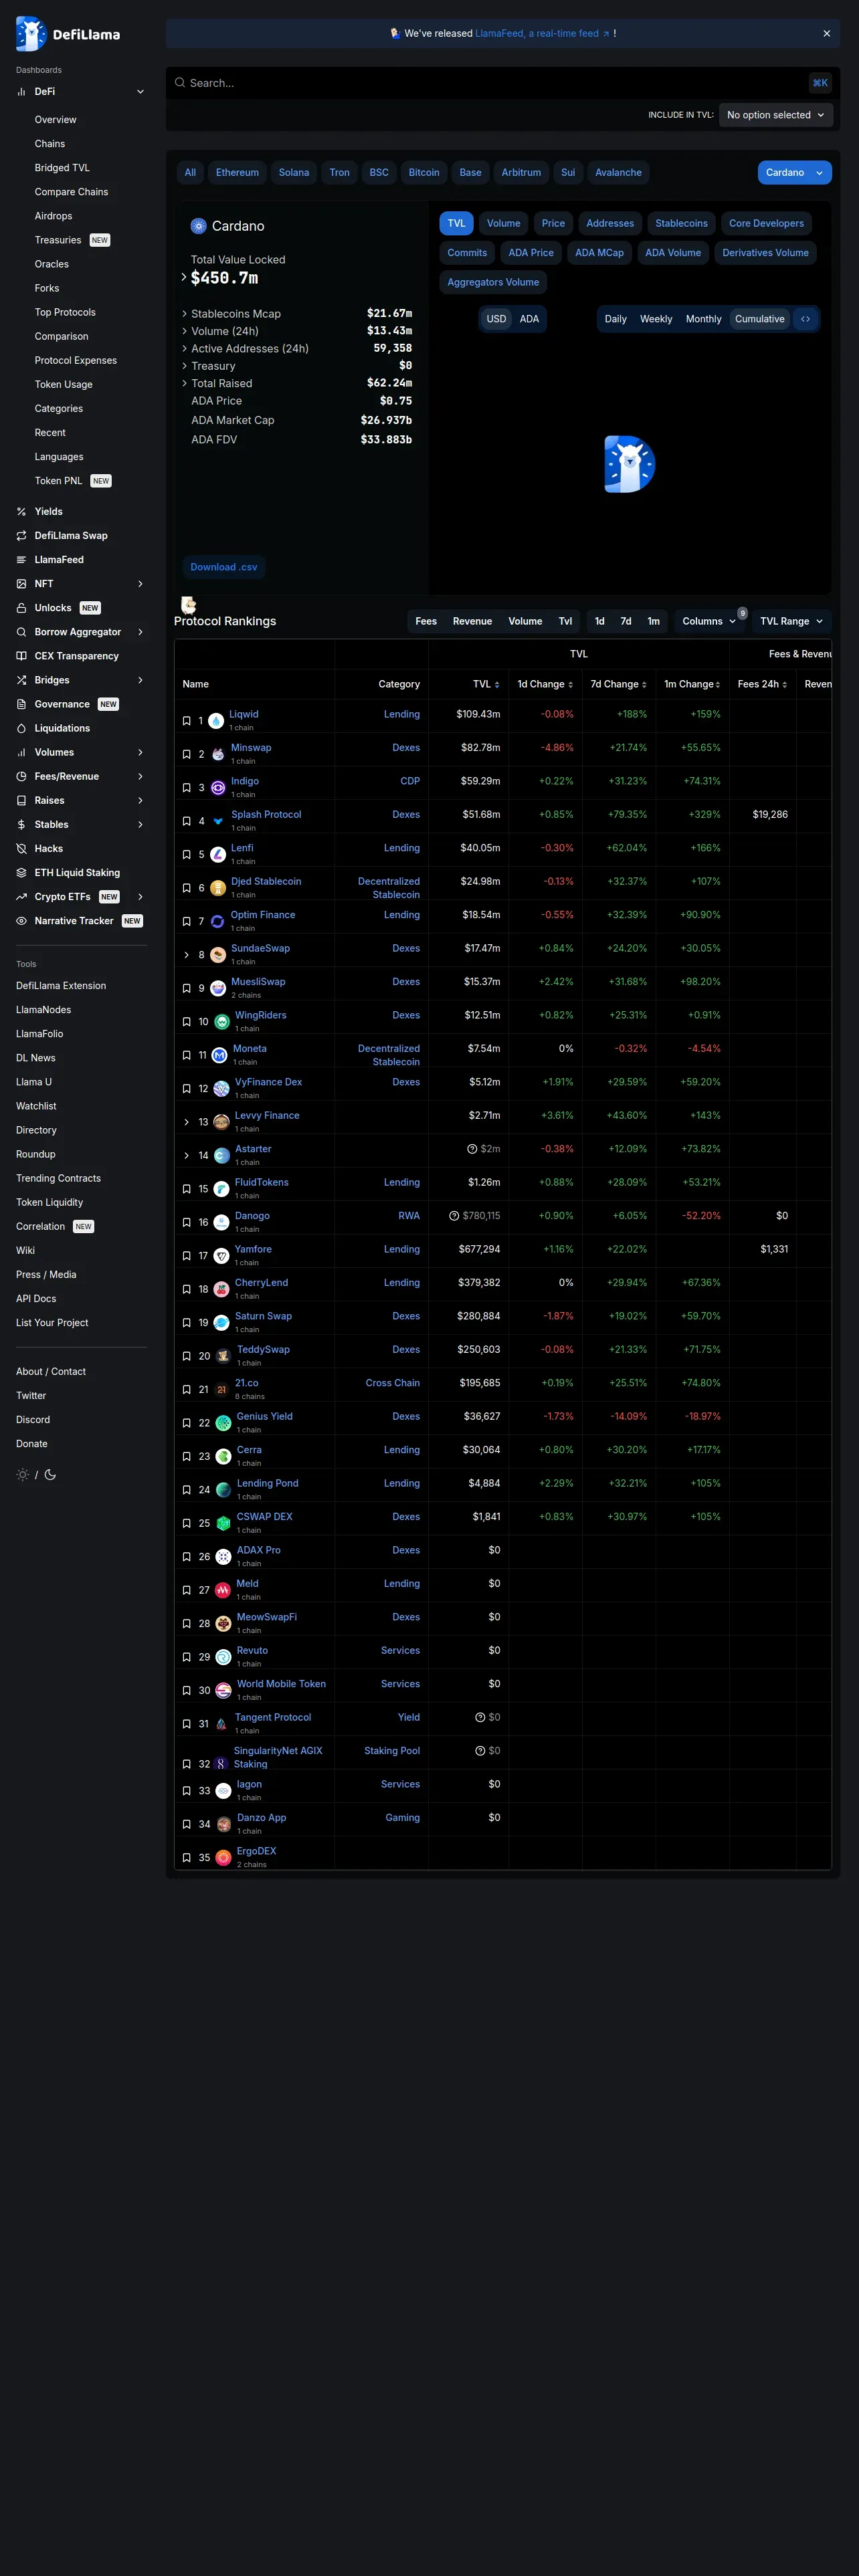Expand the SundaeSwap protocol row
The image size is (859, 2576).
point(186,955)
